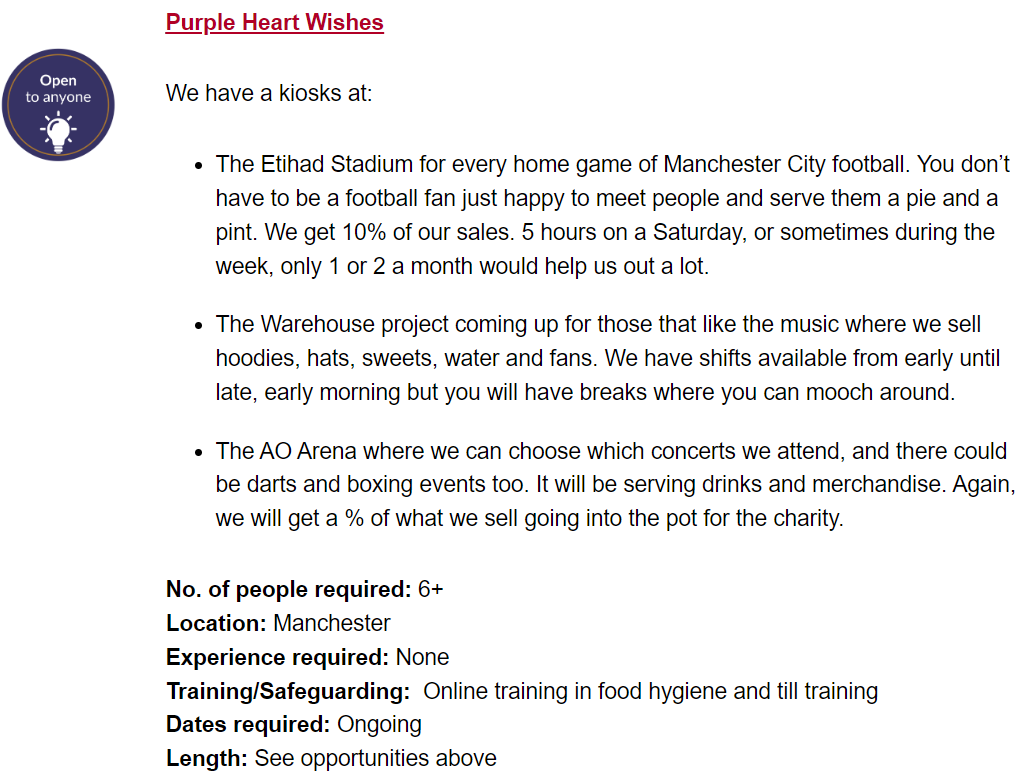Viewport: 1035px width, 776px height.
Task: Click the bullet marker beside AO Arena item
Action: point(199,452)
